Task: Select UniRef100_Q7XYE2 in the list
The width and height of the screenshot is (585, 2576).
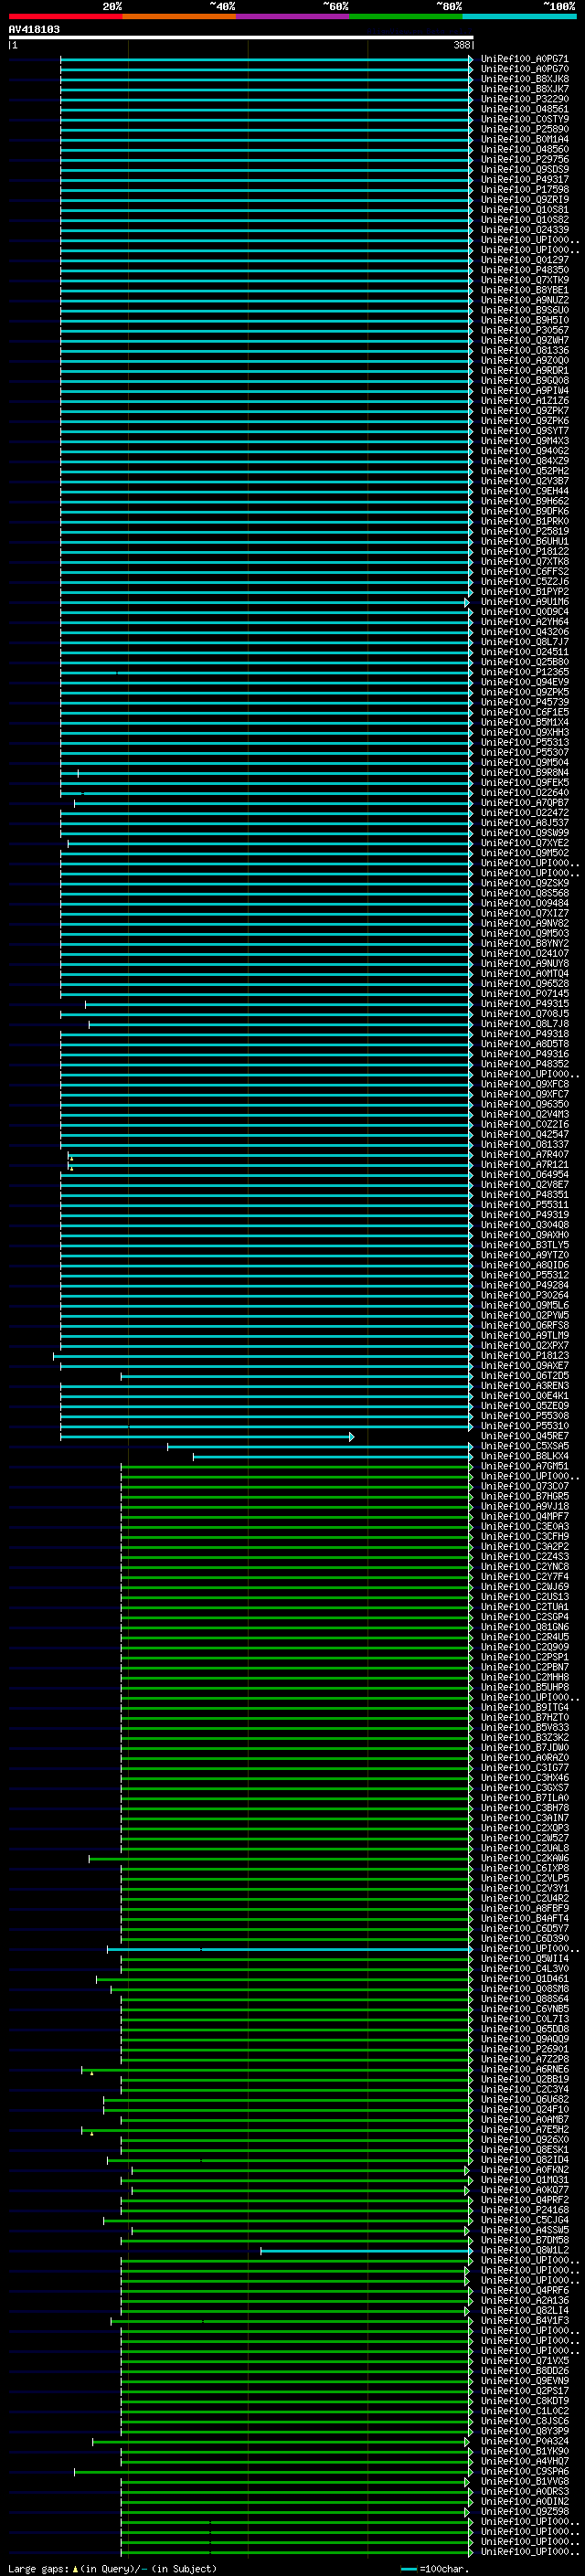Action: coord(524,843)
